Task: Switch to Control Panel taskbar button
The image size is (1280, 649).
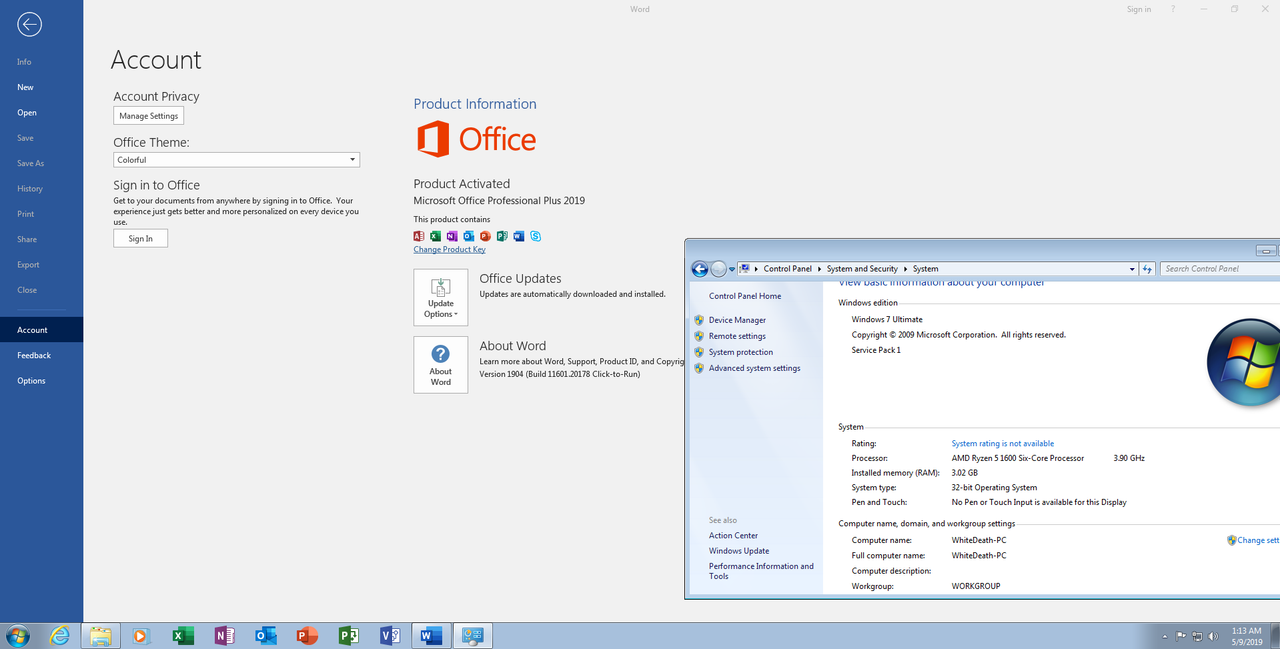Action: (472, 635)
